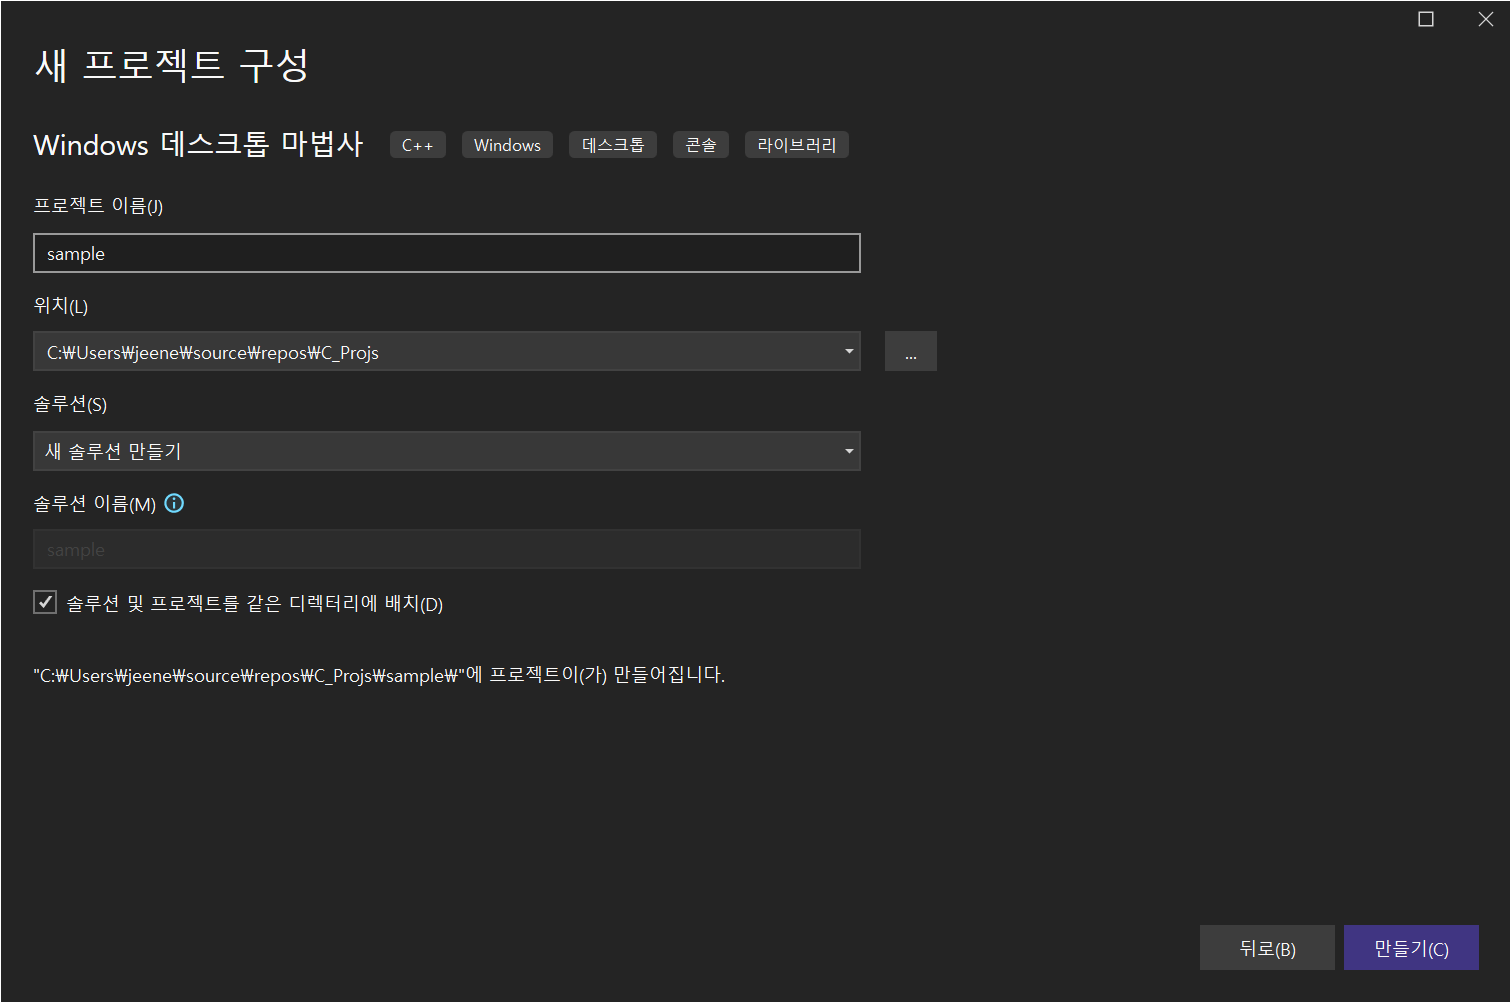Click the 'C++' tag
The width and height of the screenshot is (1511, 1003).
[418, 145]
